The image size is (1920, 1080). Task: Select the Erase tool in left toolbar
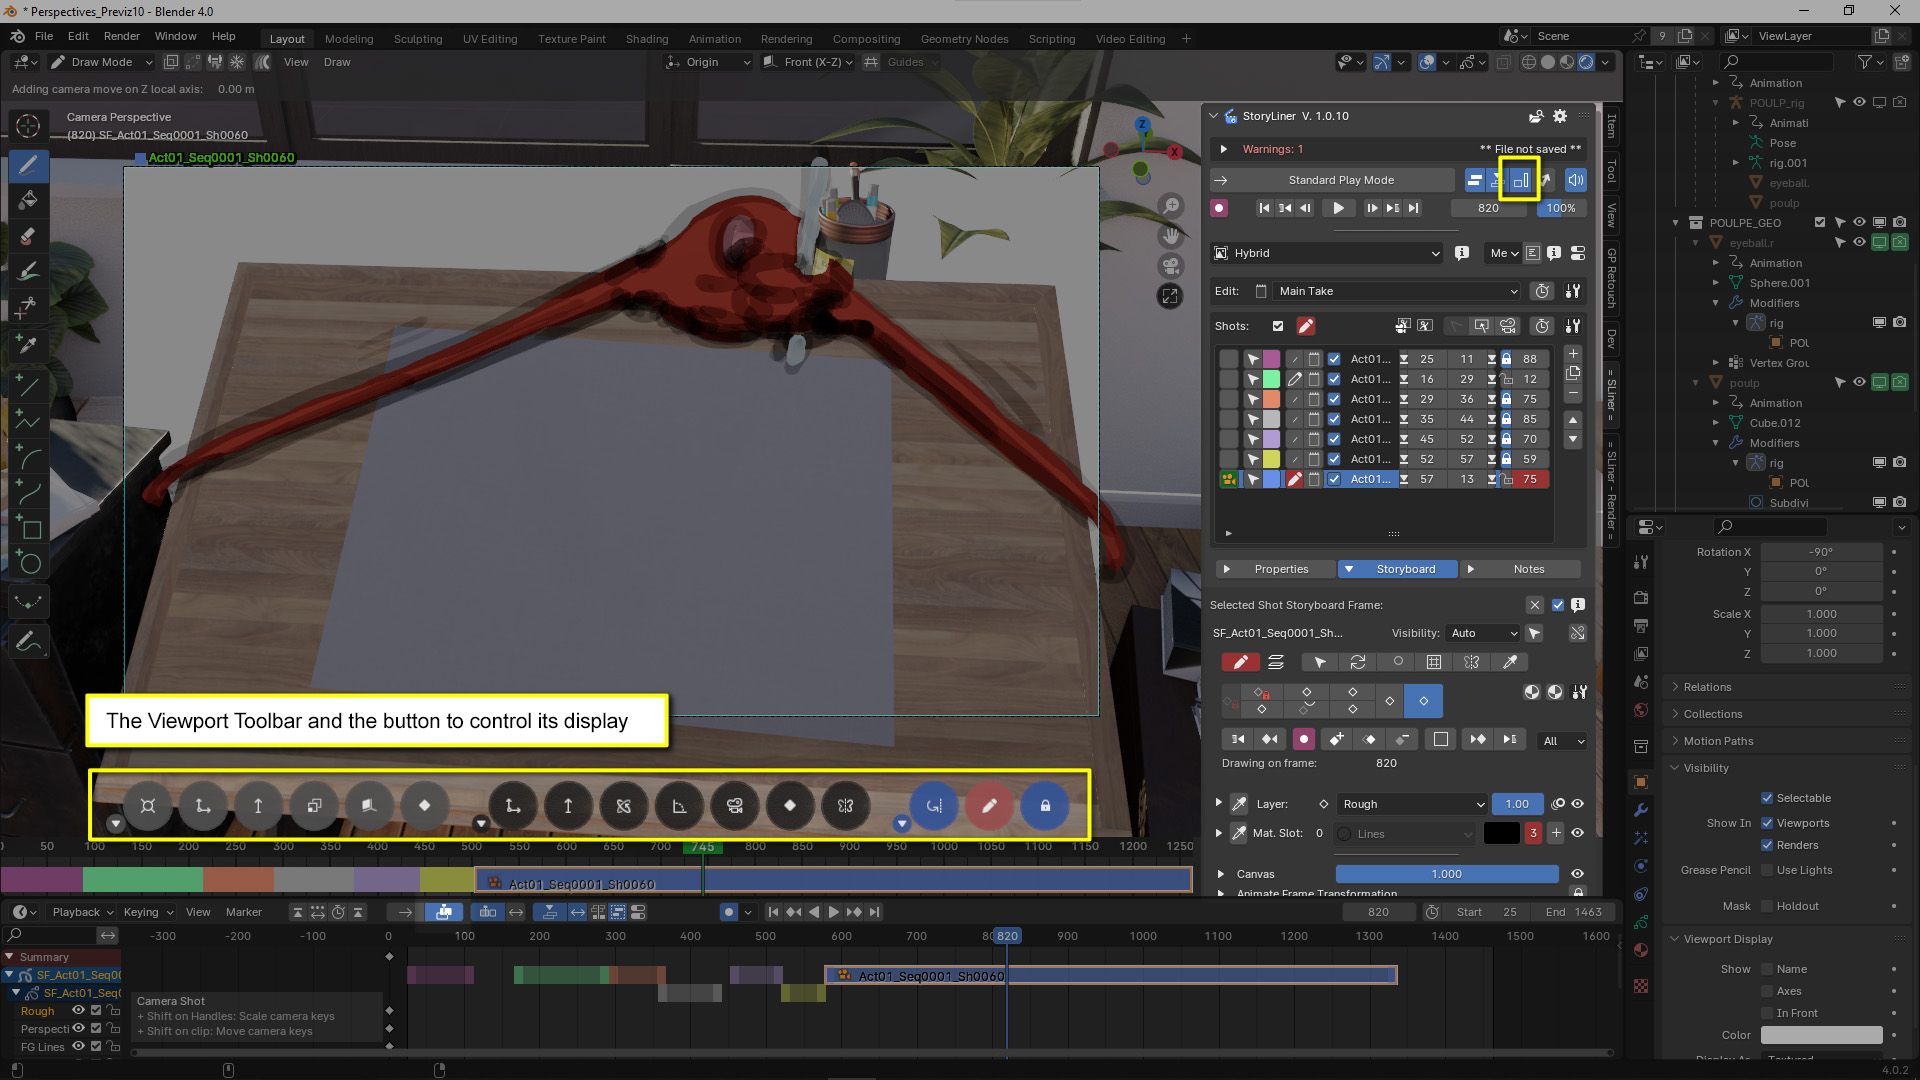click(x=28, y=236)
